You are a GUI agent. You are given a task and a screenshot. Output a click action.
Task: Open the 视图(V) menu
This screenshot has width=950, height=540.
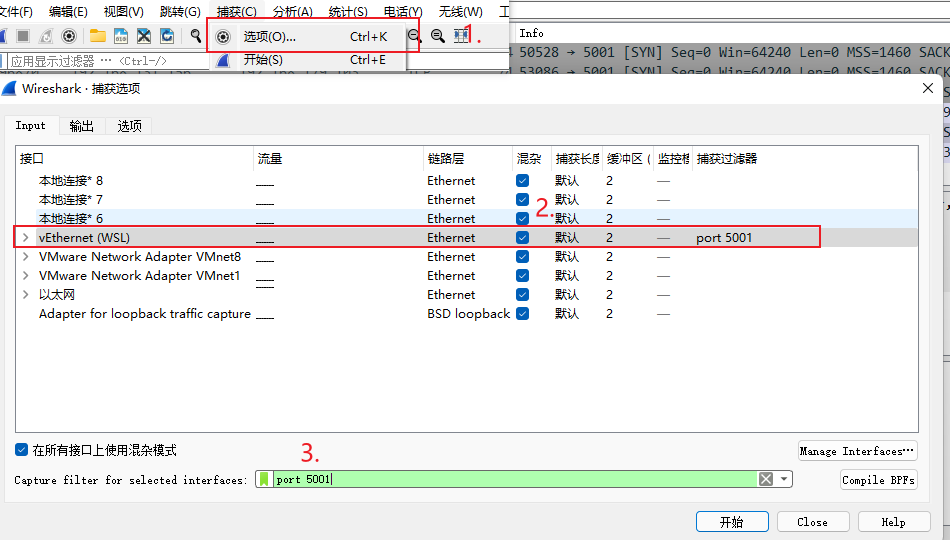click(124, 12)
